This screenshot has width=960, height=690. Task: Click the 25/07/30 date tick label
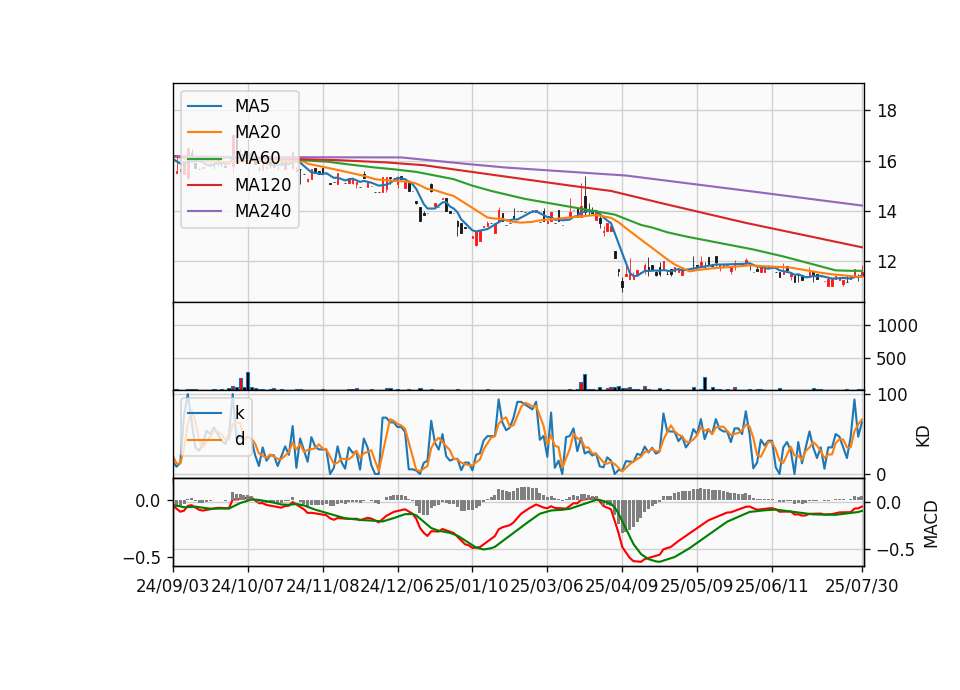[862, 586]
